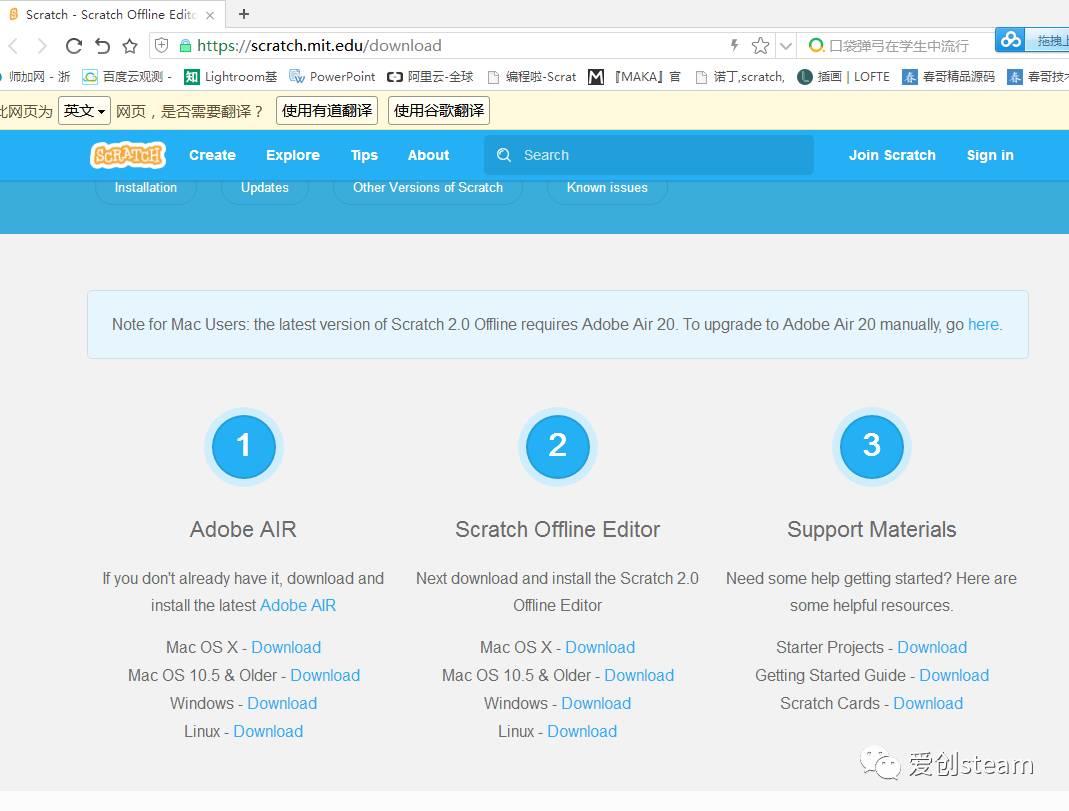
Task: Open the PowerPoint bookmark
Action: tap(332, 76)
